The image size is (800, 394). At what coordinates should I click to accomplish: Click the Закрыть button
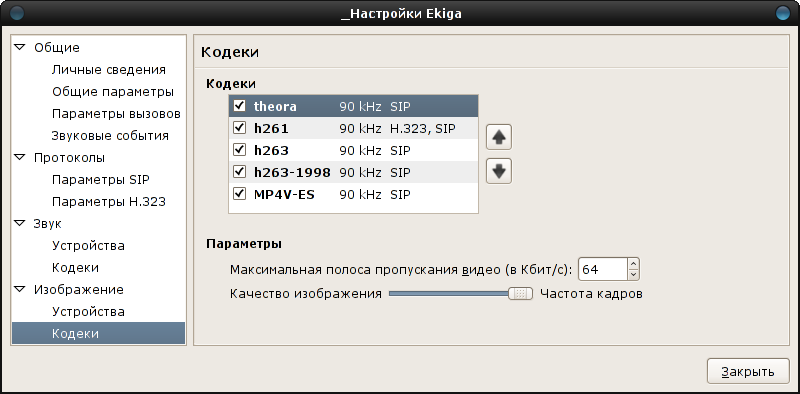(x=748, y=372)
